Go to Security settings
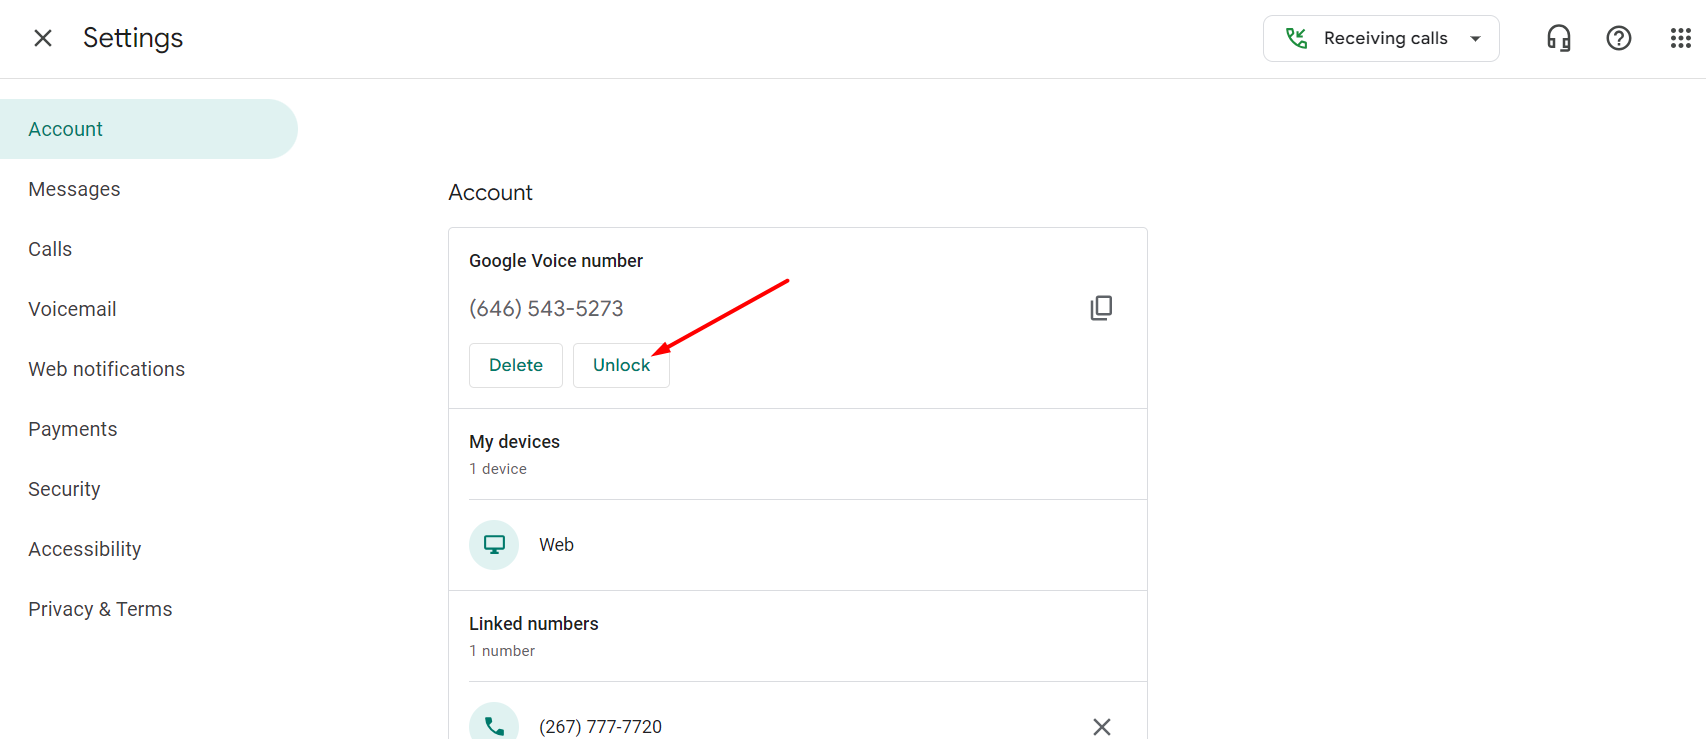The width and height of the screenshot is (1706, 739). pyautogui.click(x=64, y=489)
